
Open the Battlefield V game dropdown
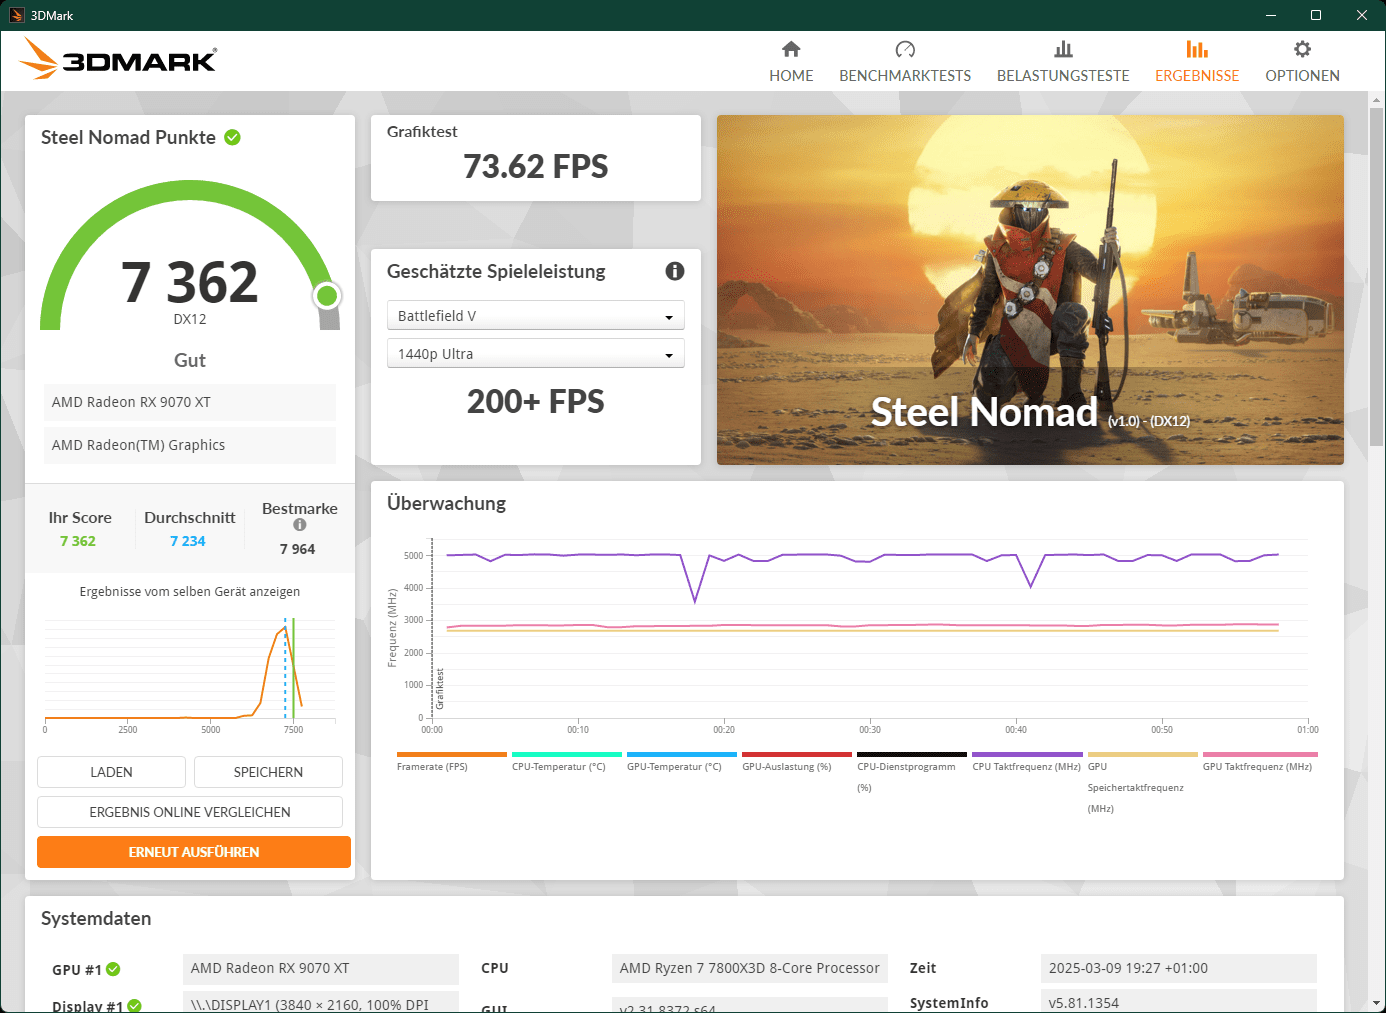point(535,316)
